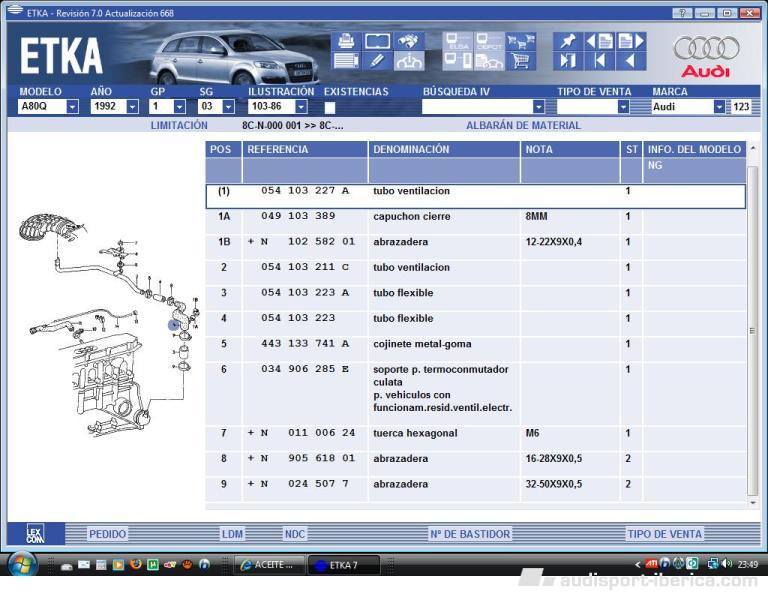This screenshot has width=768, height=600.
Task: Click the scrollbar down arrow of the parts list
Action: pos(752,503)
